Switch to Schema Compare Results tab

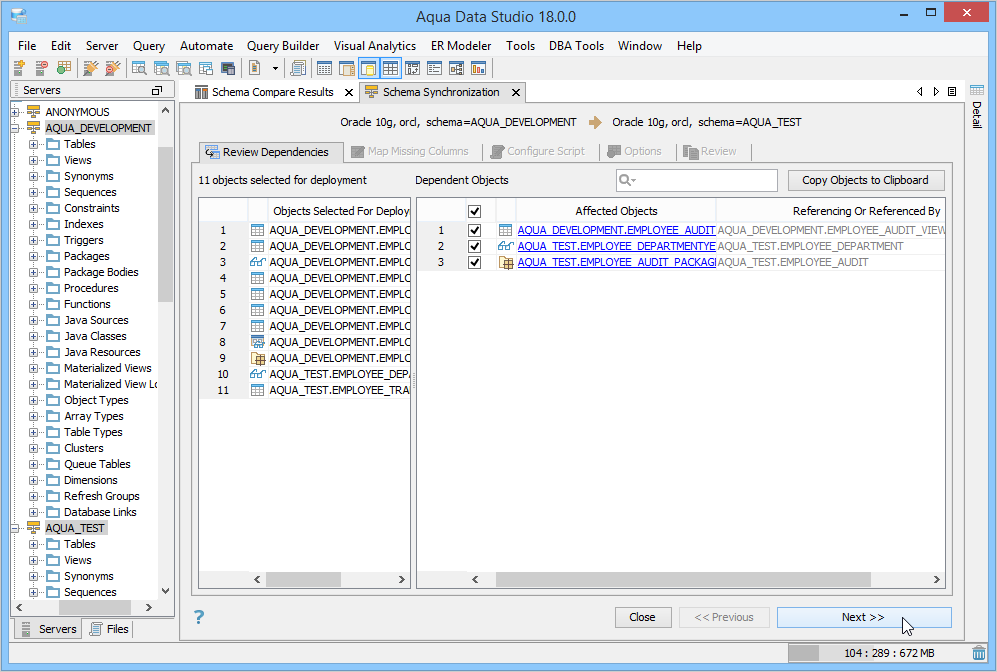273,92
